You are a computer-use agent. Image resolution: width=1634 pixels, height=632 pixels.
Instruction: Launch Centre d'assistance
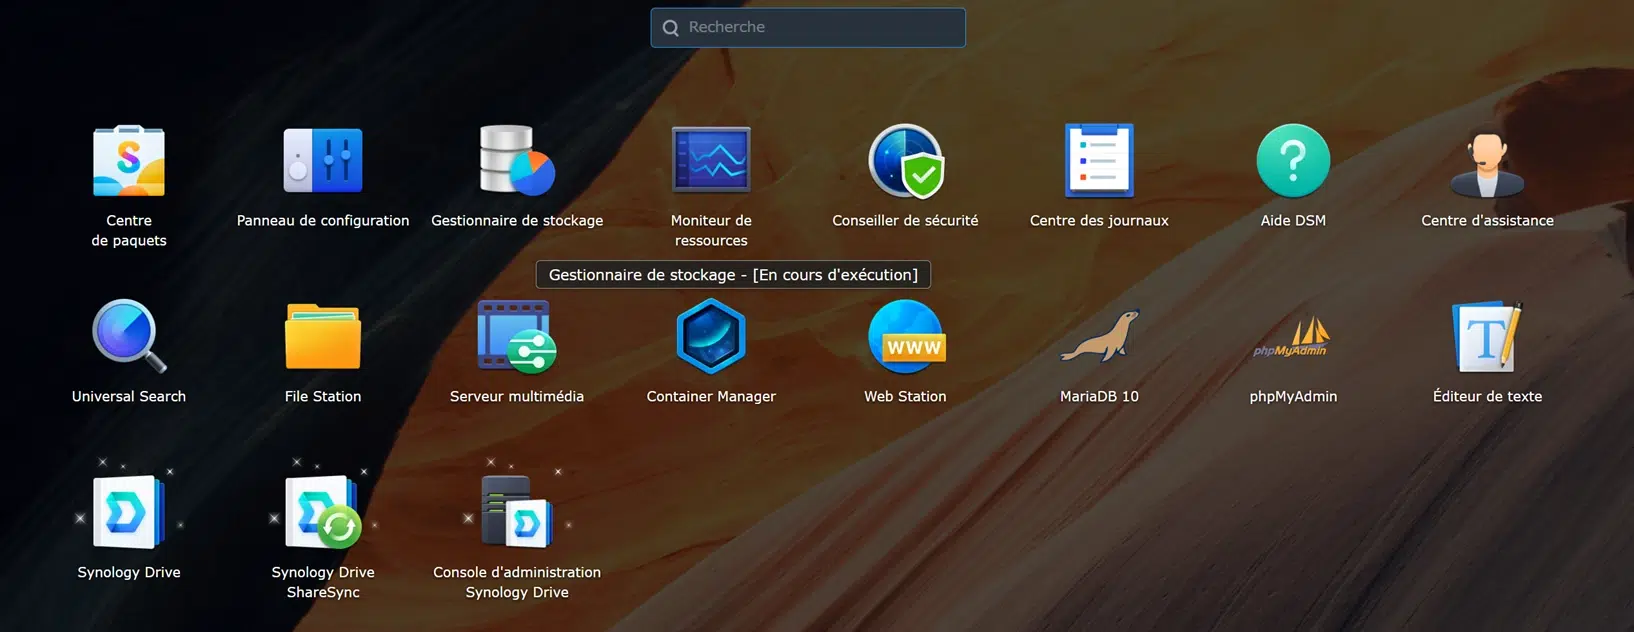pos(1487,163)
